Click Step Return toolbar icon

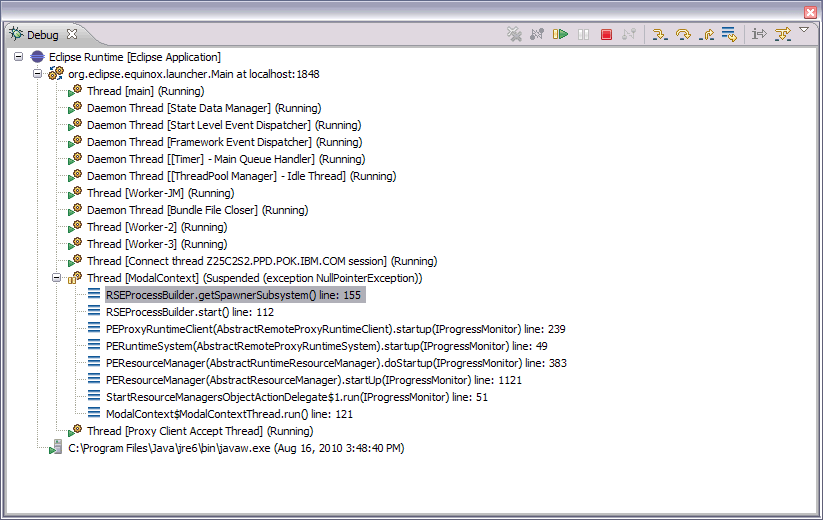706,35
